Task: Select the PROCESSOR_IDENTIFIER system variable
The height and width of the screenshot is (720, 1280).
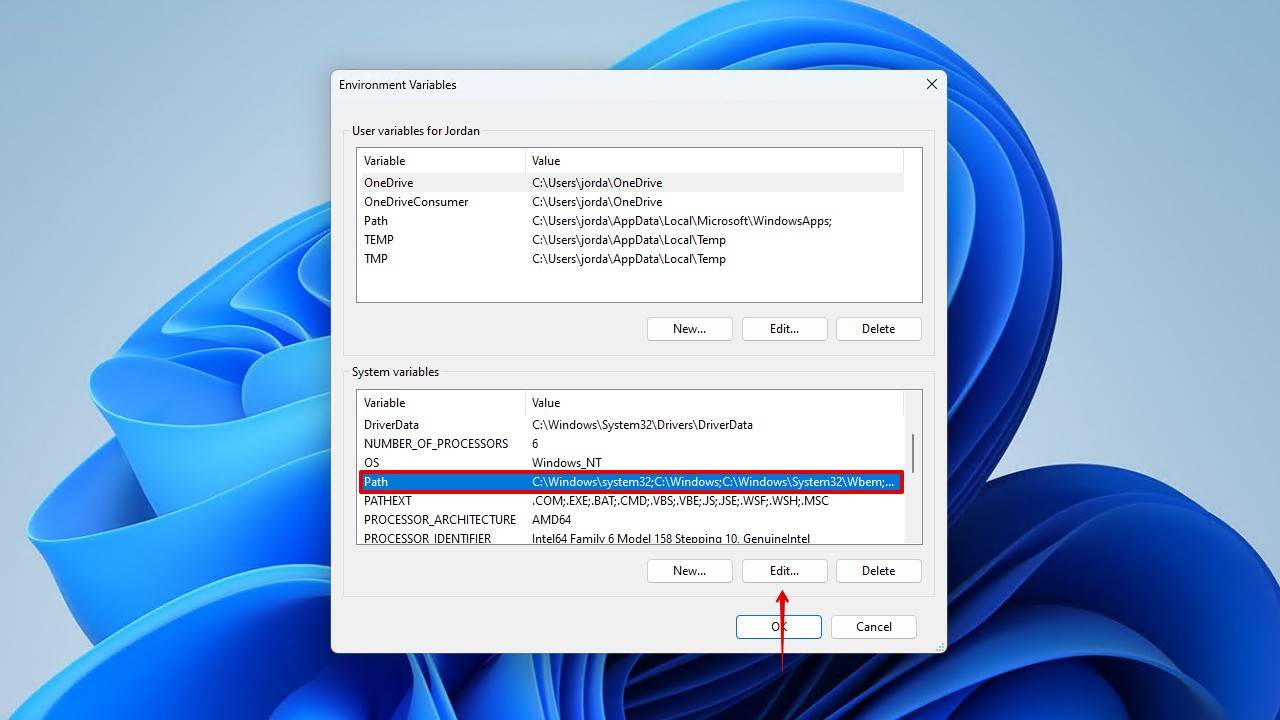Action: (x=630, y=538)
